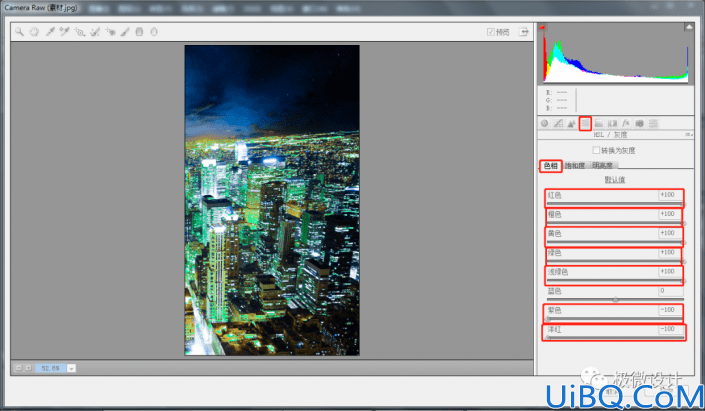Select the Radial Filter tool
The width and height of the screenshot is (705, 411).
[154, 31]
